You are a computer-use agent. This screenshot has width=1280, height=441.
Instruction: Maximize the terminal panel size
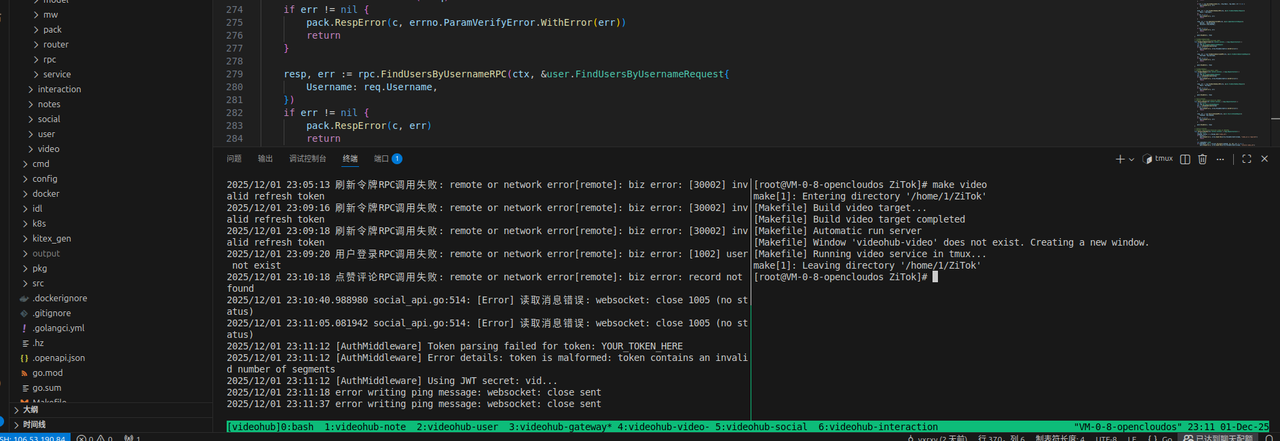(x=1247, y=159)
